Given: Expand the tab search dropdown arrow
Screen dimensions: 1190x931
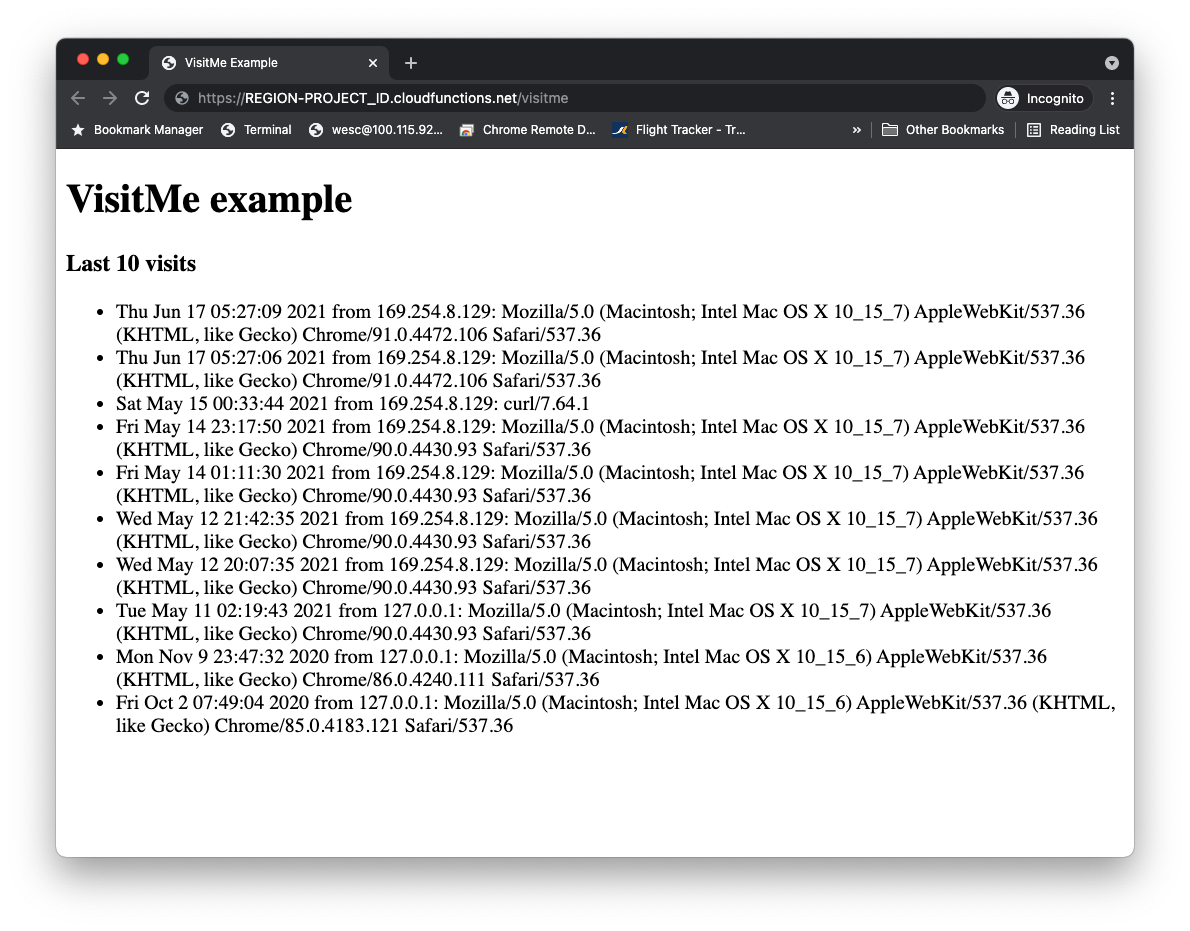Looking at the screenshot, I should pos(1112,63).
